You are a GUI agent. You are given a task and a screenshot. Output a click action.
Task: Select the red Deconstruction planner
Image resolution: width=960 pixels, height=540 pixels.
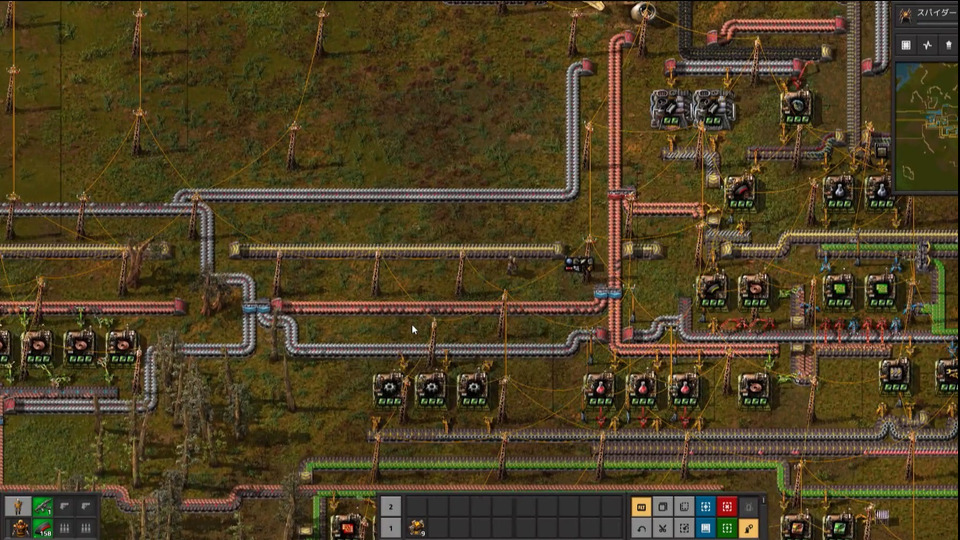click(x=727, y=507)
